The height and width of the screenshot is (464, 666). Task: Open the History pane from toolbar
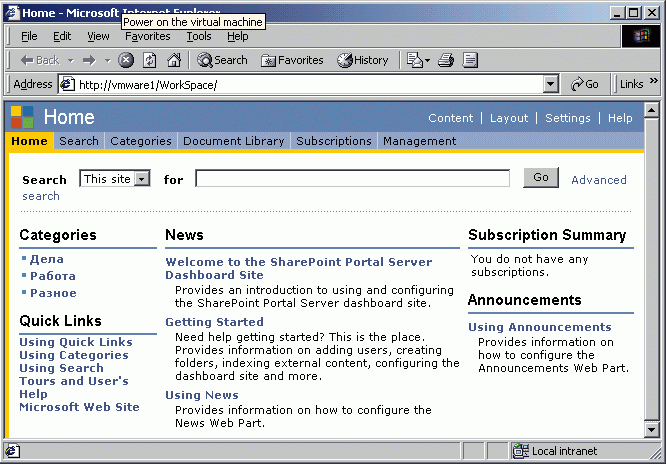point(363,60)
